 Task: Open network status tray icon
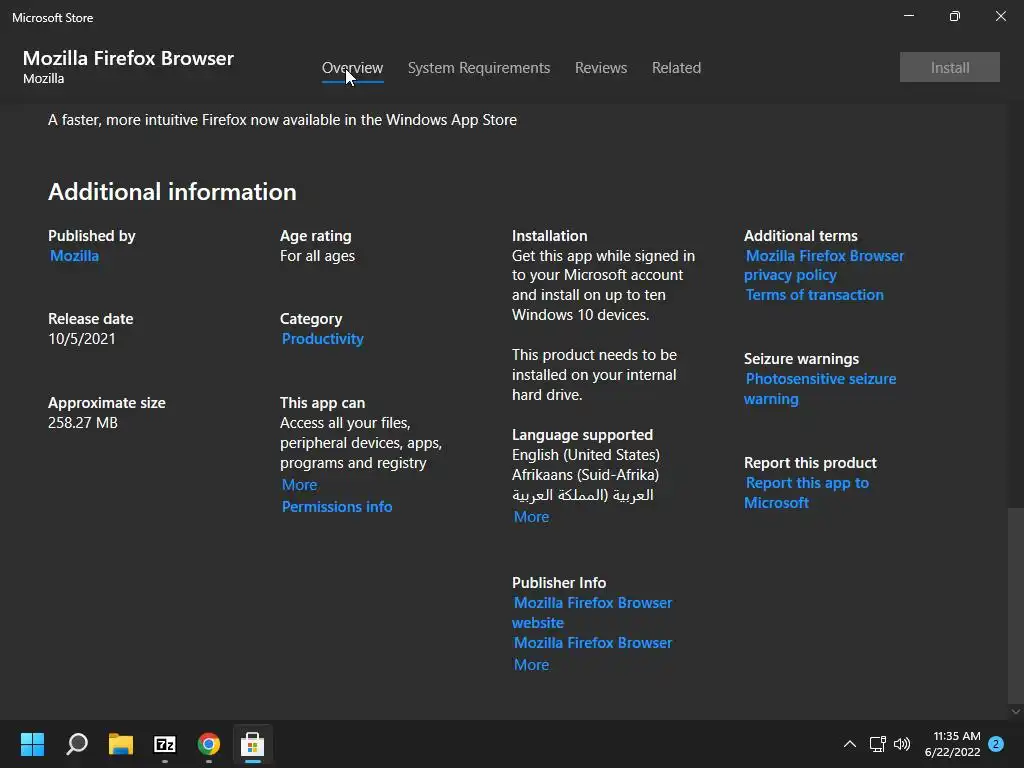(x=877, y=744)
